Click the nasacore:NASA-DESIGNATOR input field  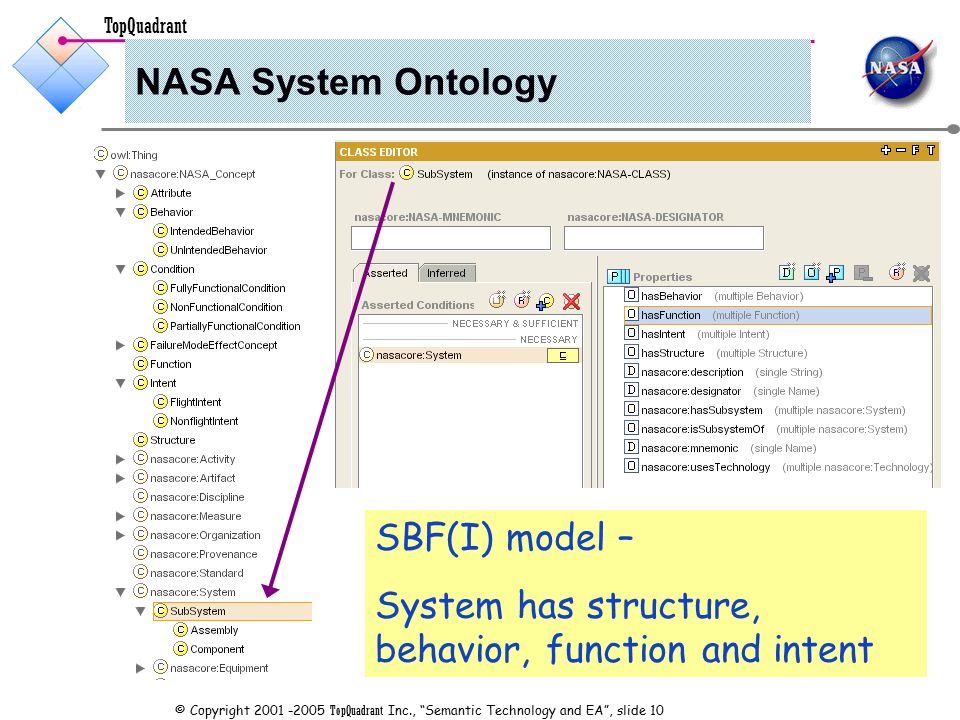(664, 238)
